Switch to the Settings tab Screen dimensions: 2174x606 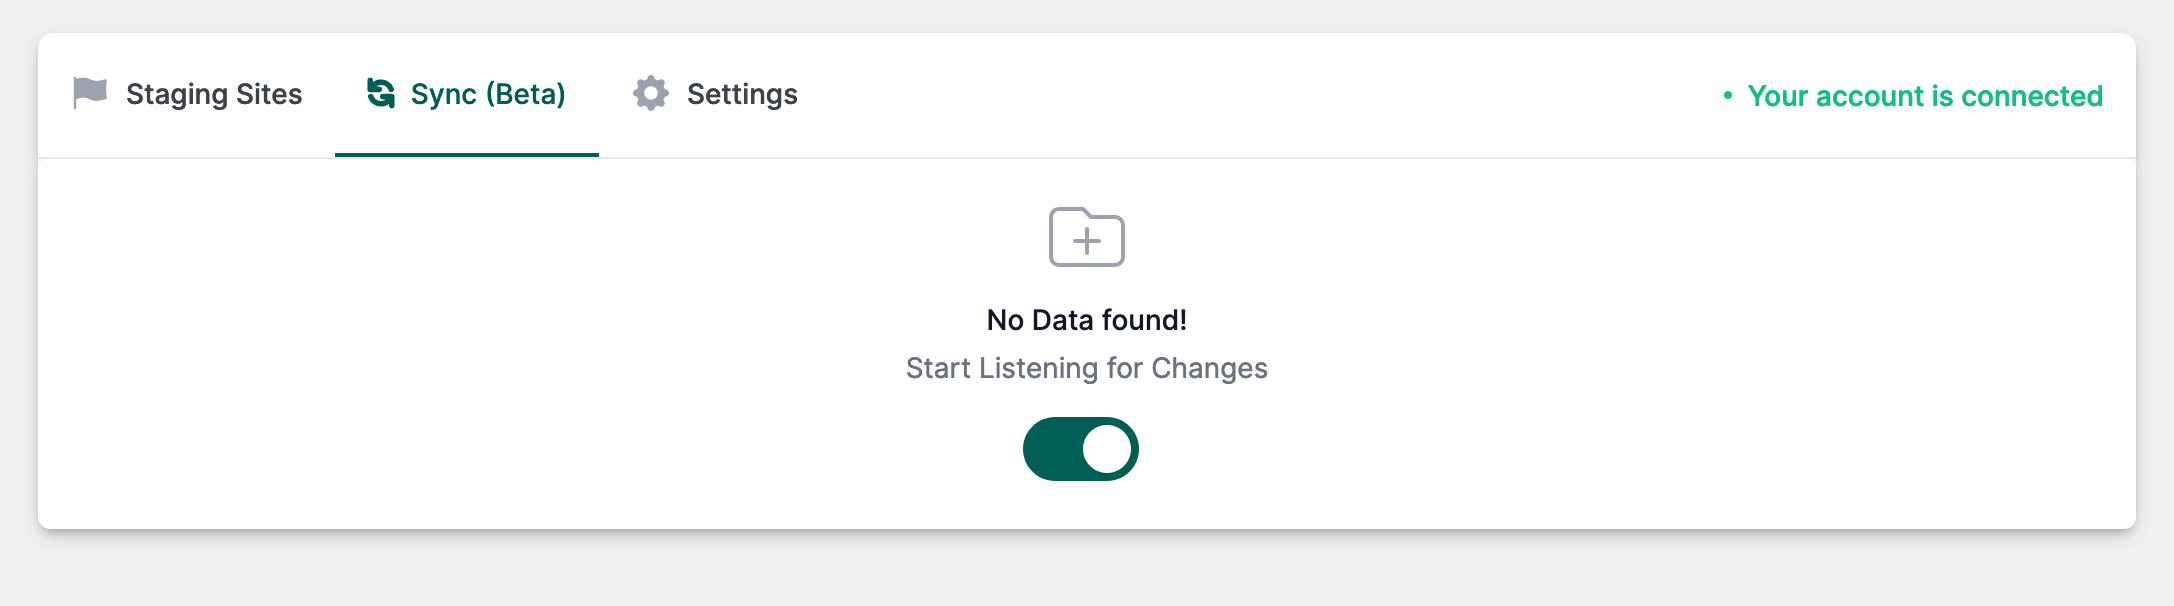pos(741,94)
